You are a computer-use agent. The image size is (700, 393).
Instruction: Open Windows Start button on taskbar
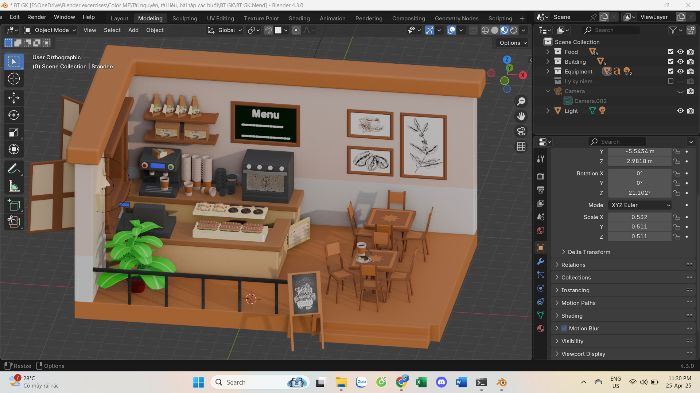point(199,382)
